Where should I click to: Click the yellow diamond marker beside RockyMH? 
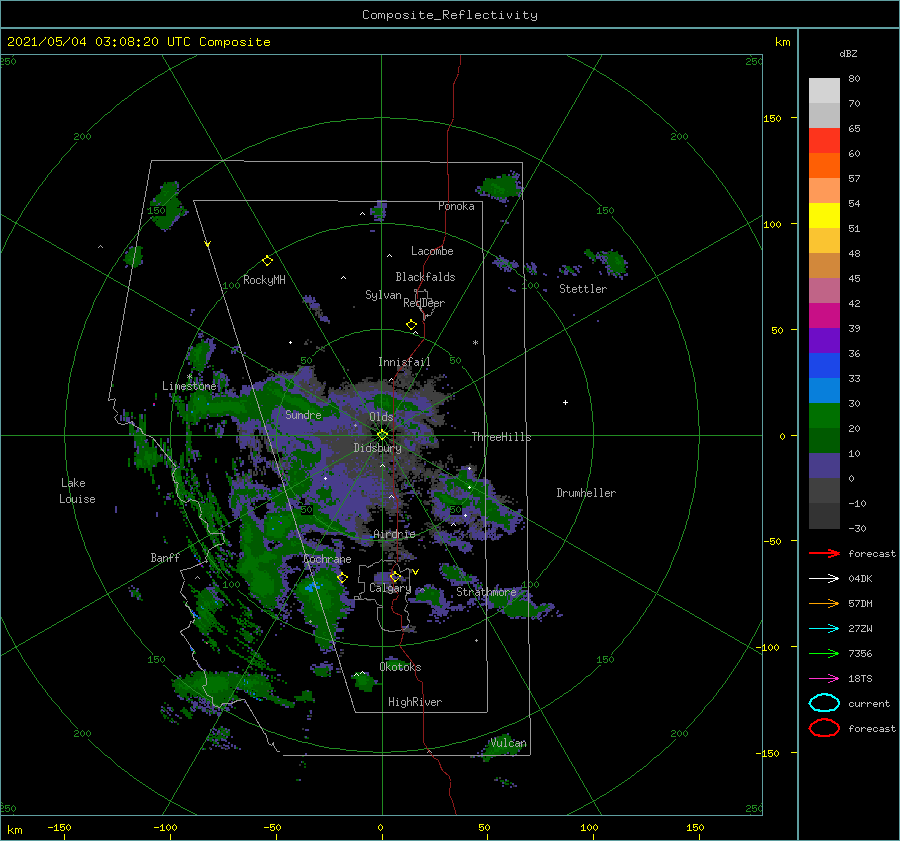tap(267, 261)
